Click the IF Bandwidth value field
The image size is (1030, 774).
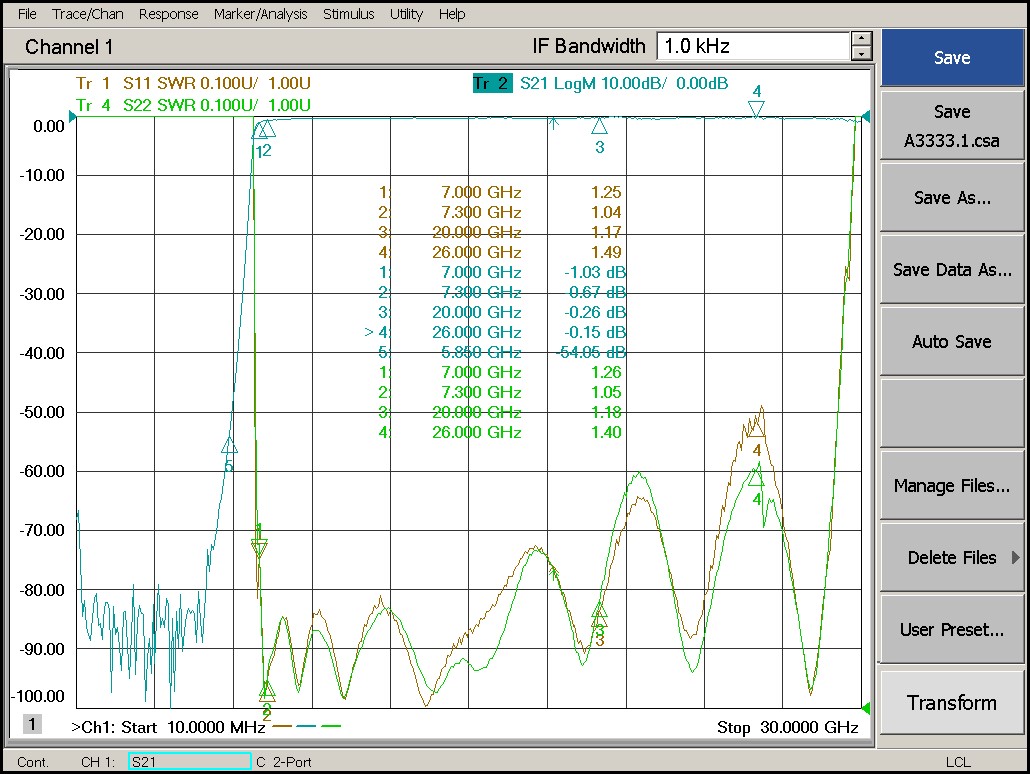tap(752, 46)
